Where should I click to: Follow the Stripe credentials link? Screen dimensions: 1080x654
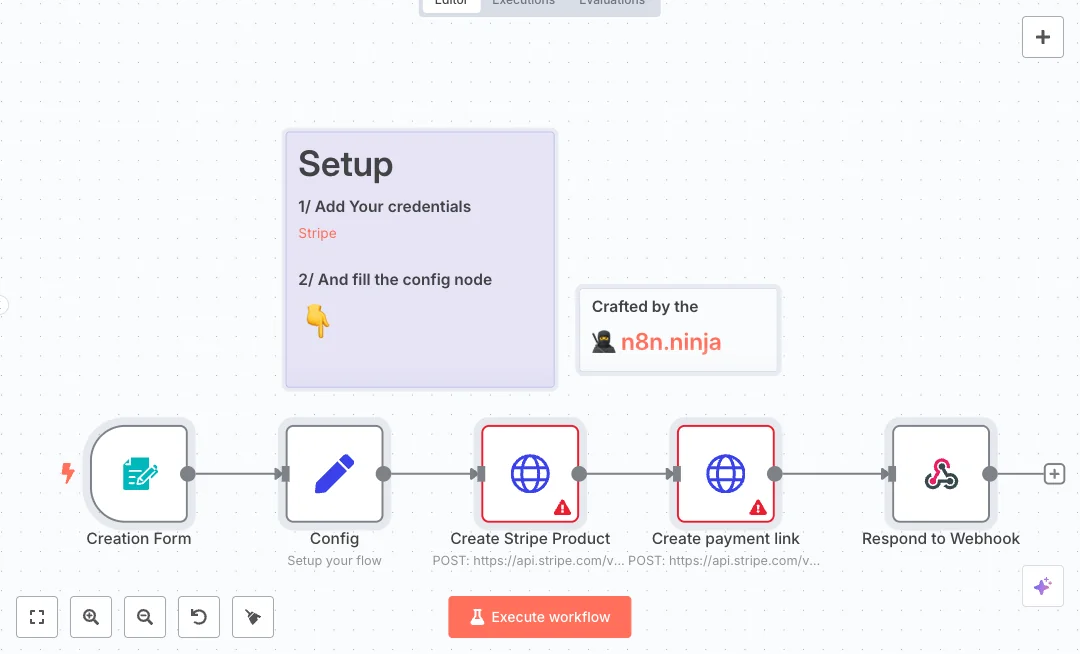pyautogui.click(x=317, y=233)
